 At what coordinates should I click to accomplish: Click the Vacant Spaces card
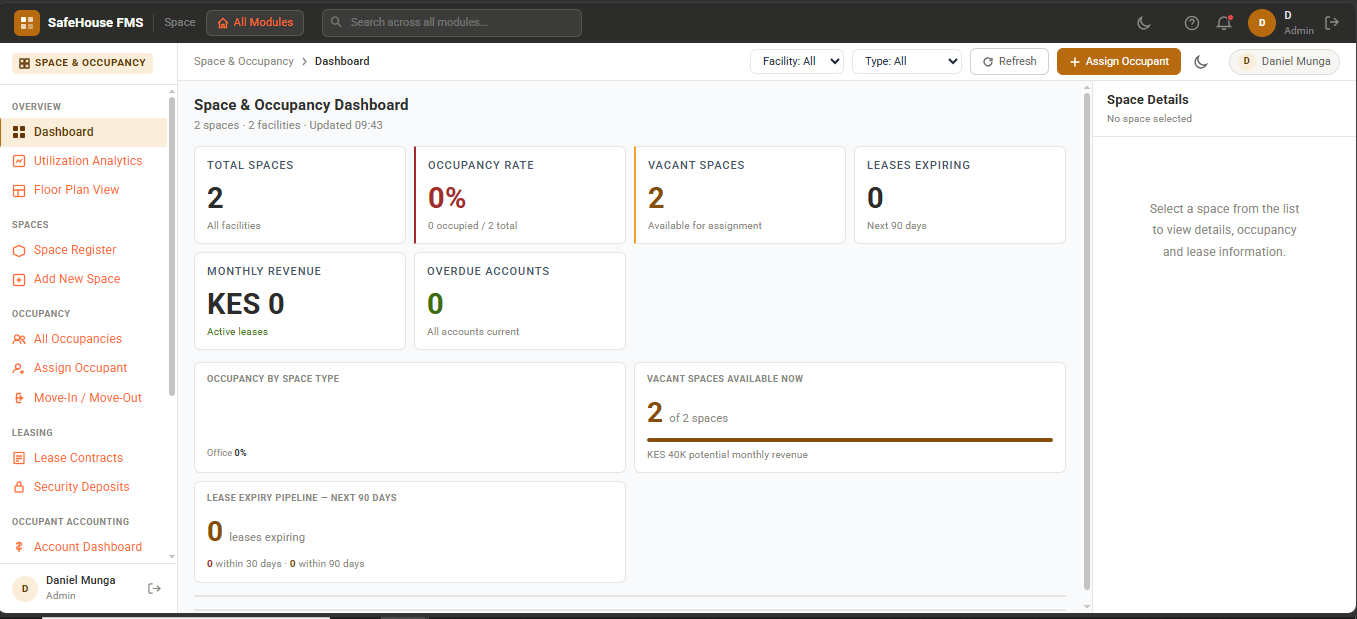pos(740,195)
